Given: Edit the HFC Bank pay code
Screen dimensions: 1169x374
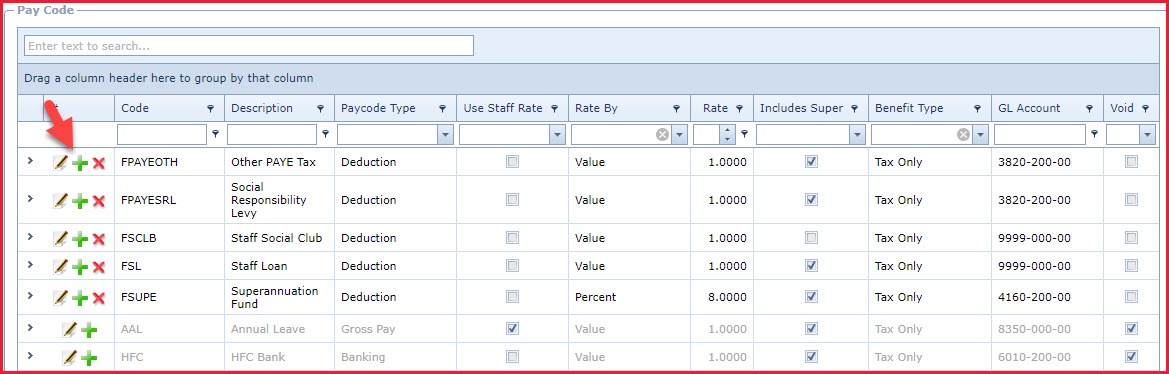Looking at the screenshot, I should [69, 358].
